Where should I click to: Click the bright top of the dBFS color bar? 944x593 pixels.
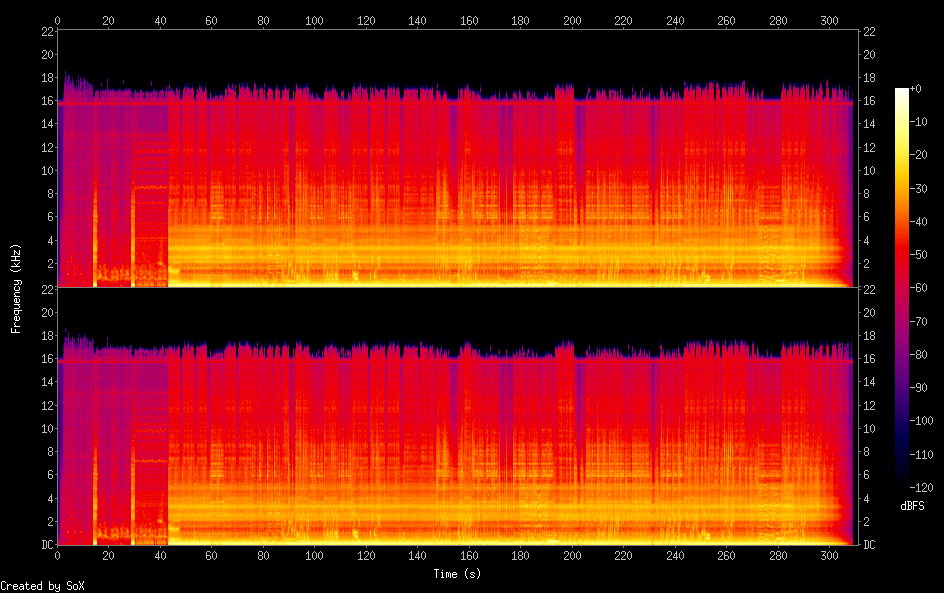click(x=902, y=93)
